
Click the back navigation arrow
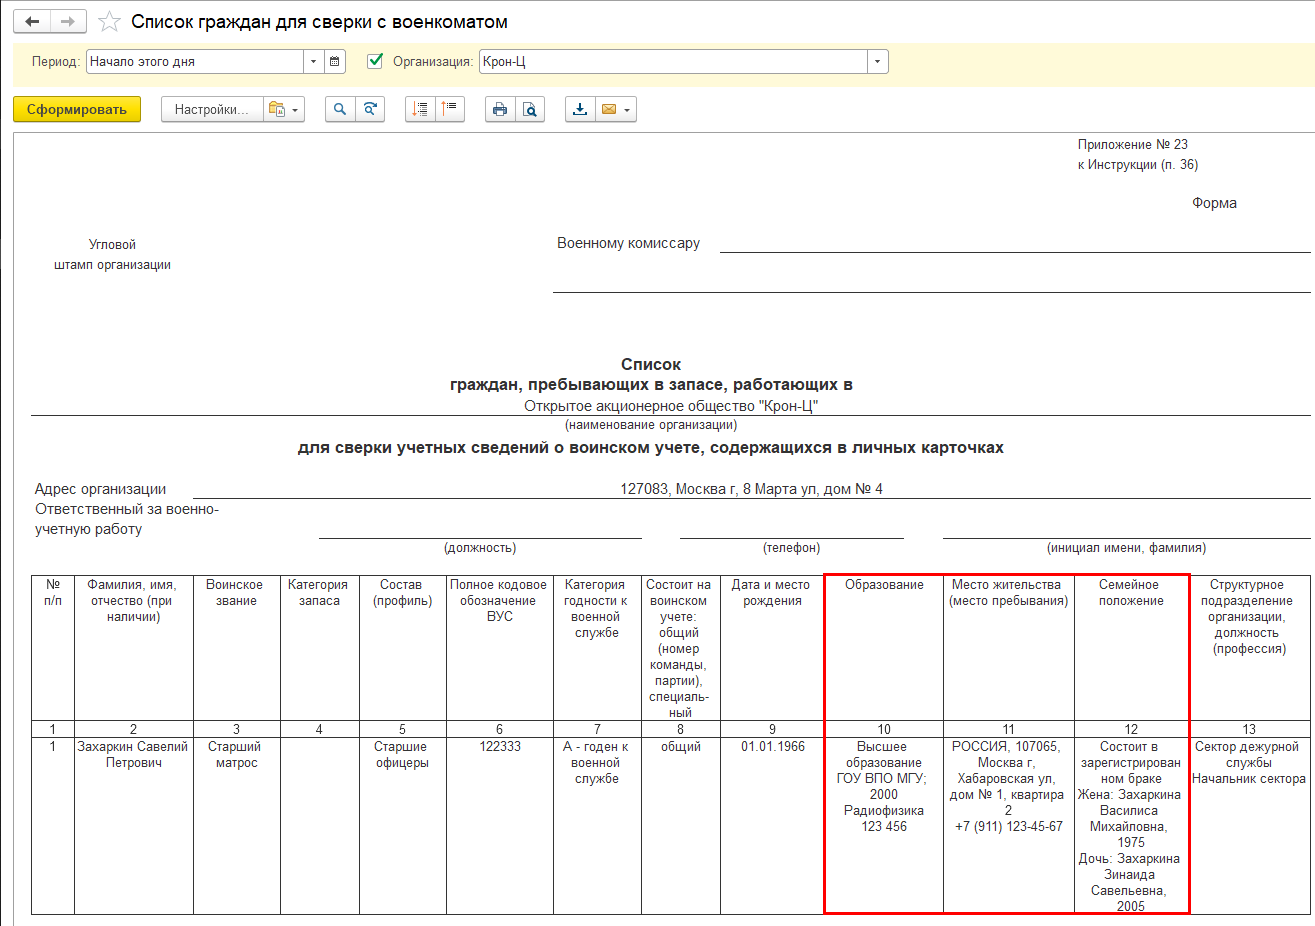click(32, 21)
